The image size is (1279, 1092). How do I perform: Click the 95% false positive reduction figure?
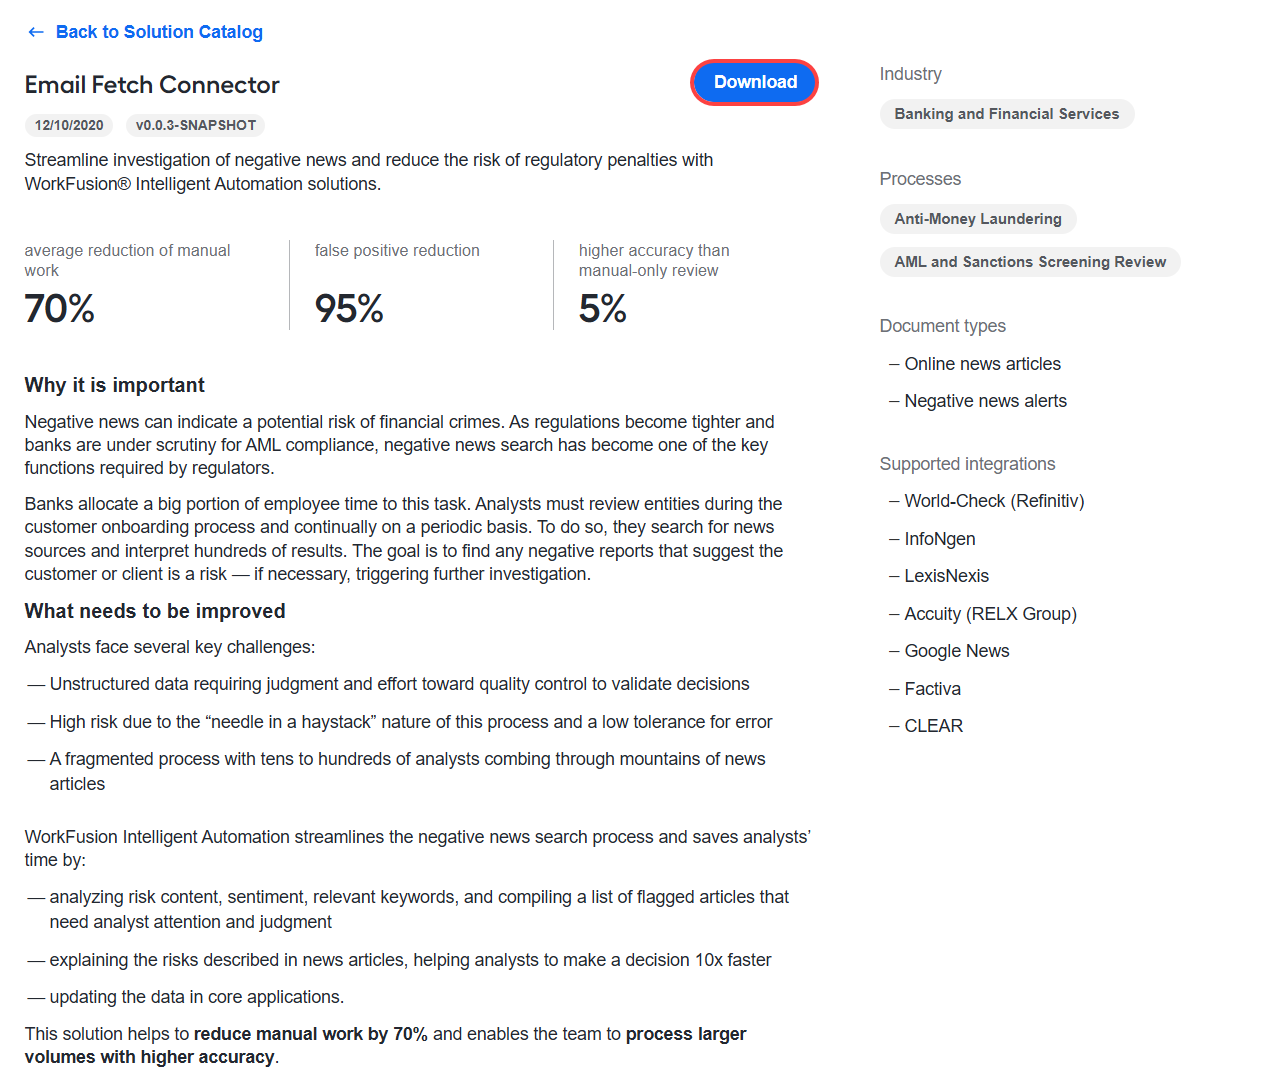(x=349, y=308)
